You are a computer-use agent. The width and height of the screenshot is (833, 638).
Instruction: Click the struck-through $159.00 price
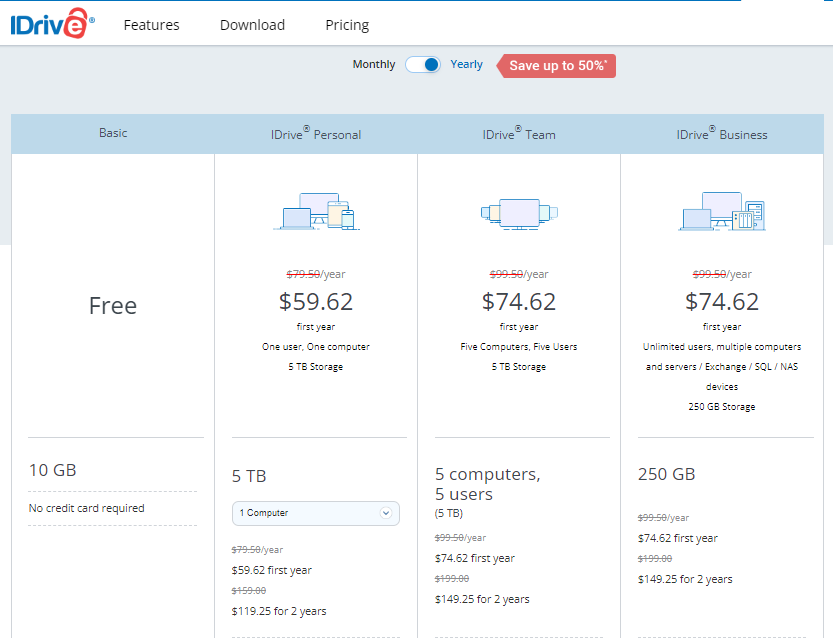(249, 591)
